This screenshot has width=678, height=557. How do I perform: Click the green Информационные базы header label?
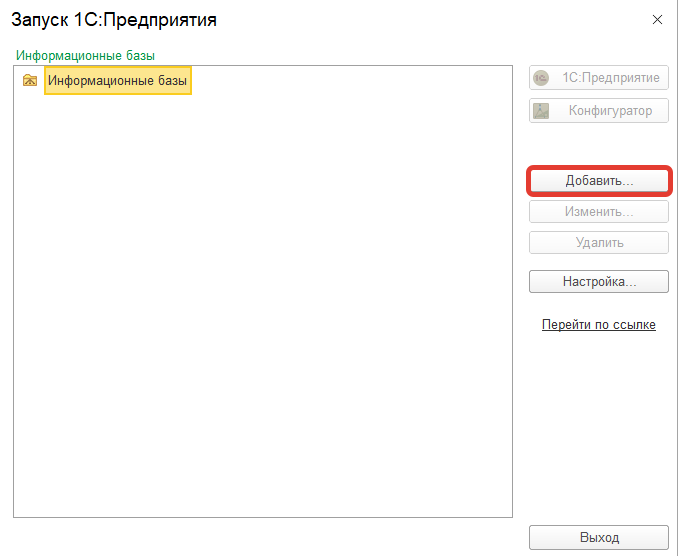85,54
